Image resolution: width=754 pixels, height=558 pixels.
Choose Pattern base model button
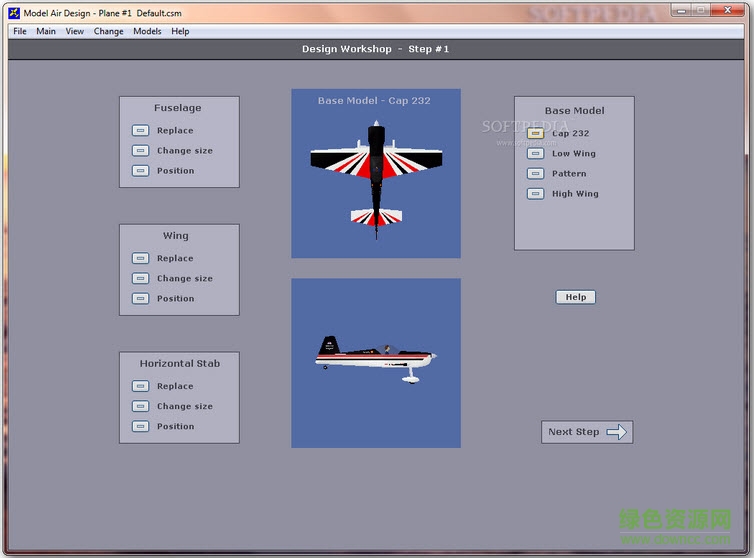[536, 174]
